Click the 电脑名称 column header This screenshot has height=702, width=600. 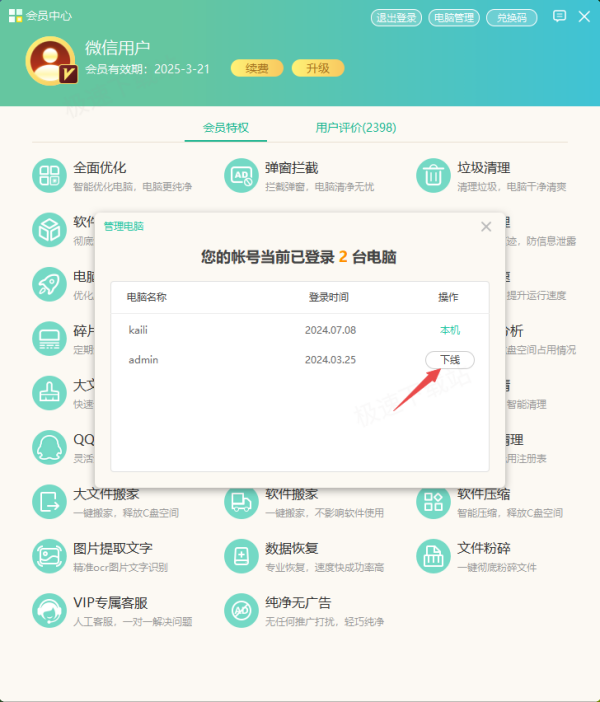tap(147, 297)
